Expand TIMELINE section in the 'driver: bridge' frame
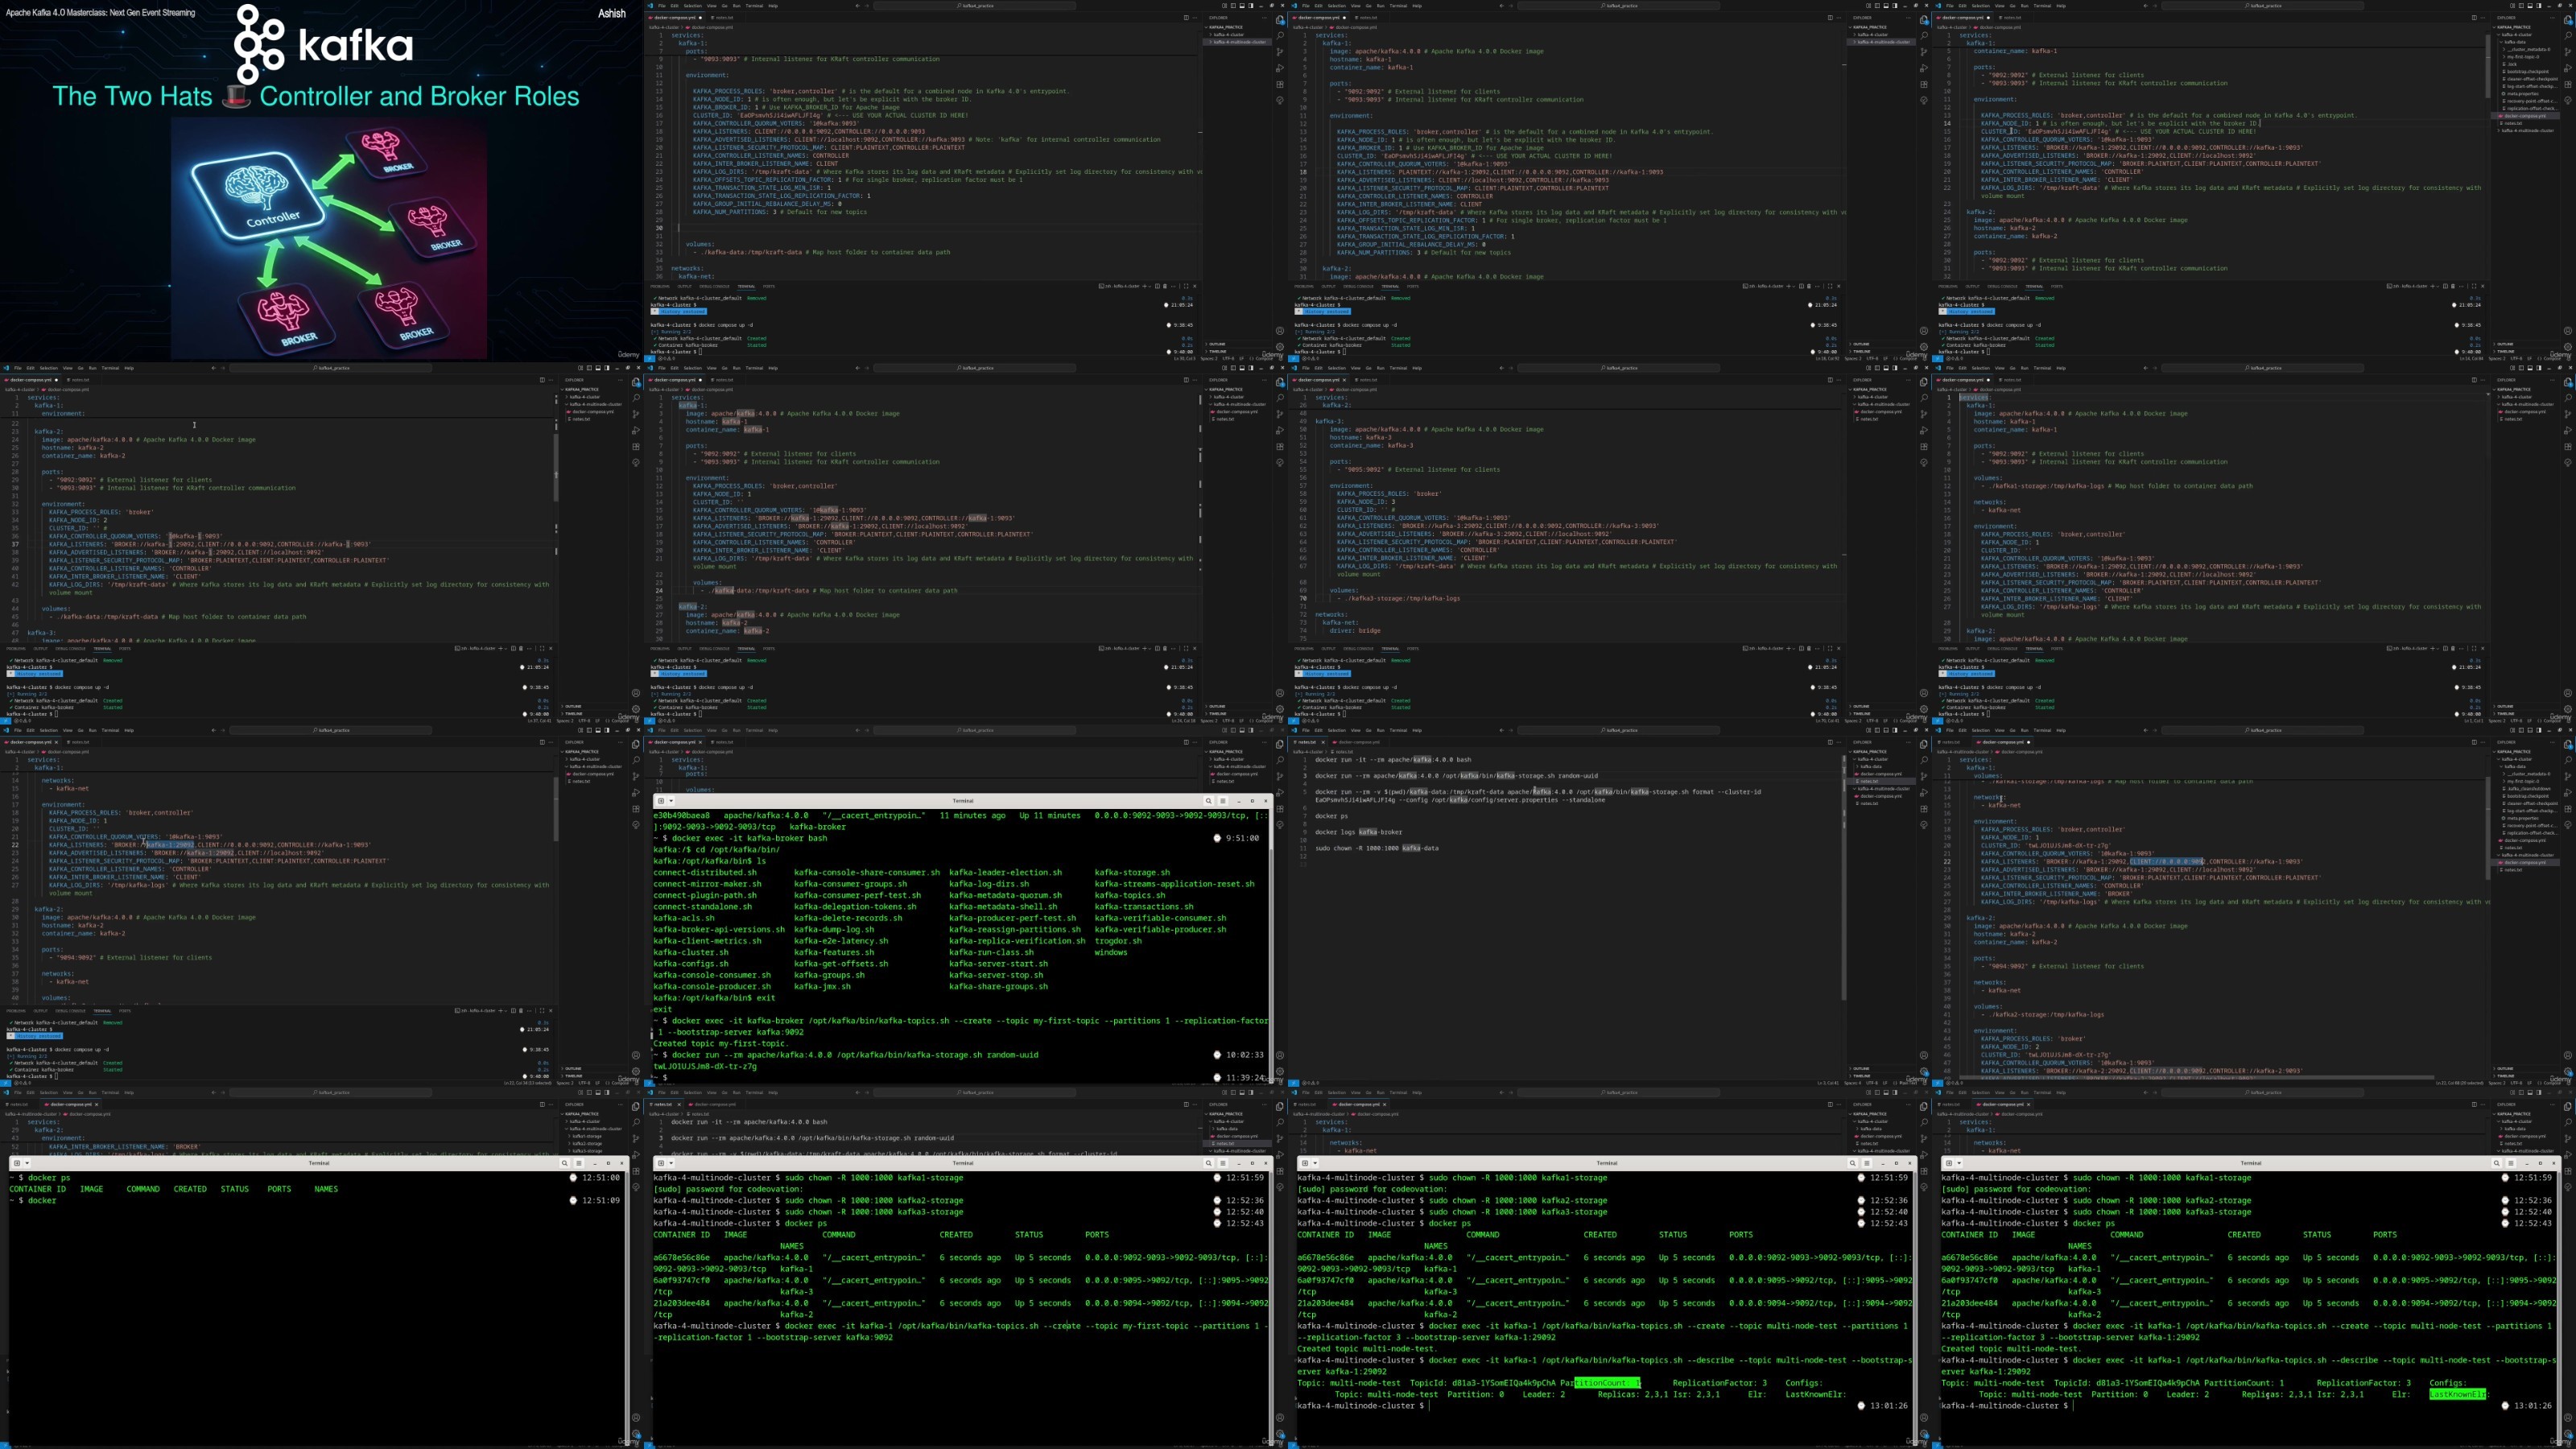Viewport: 2576px width, 1449px height. pyautogui.click(x=1861, y=714)
